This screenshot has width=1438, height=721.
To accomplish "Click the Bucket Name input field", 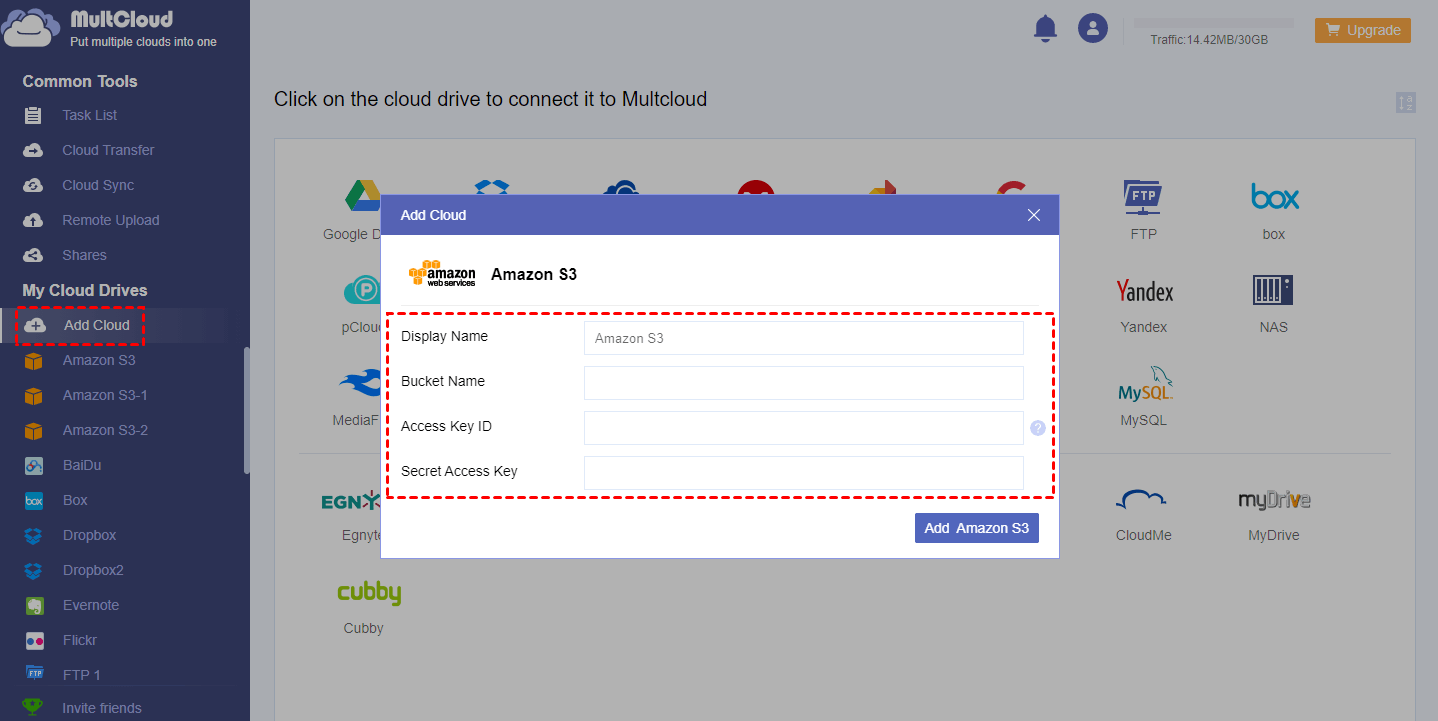I will click(x=804, y=383).
